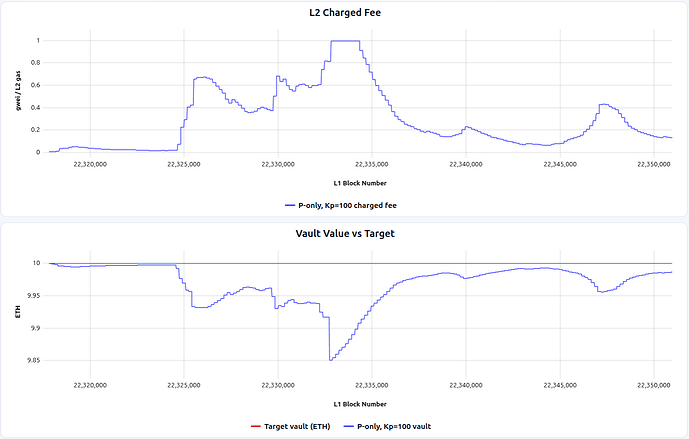Click the "L1 Block Number" axis title under the fee chart
The image size is (689, 439).
coord(361,184)
